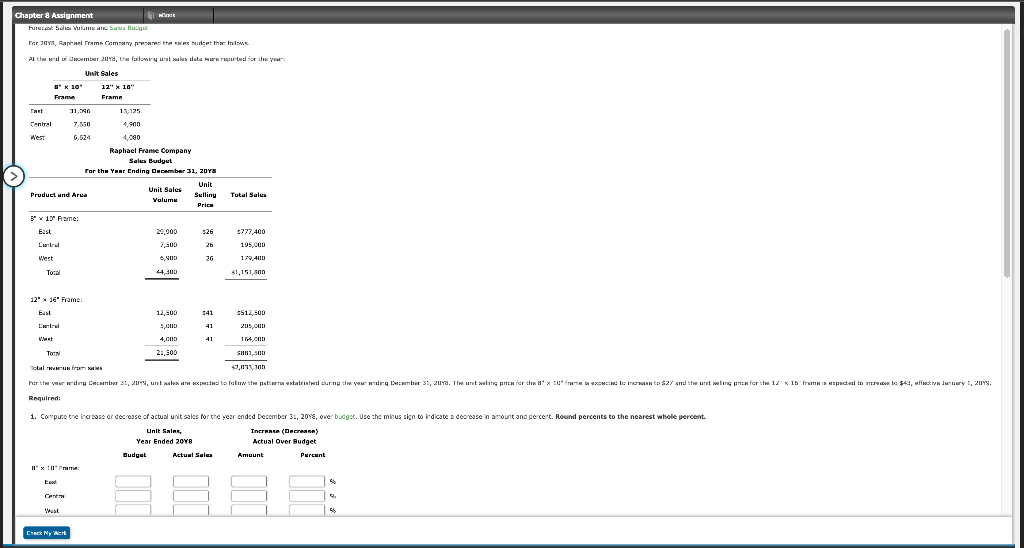Screen dimensions: 1024x548
Task: Open the green Sales Budget link in heading
Action: [129, 28]
